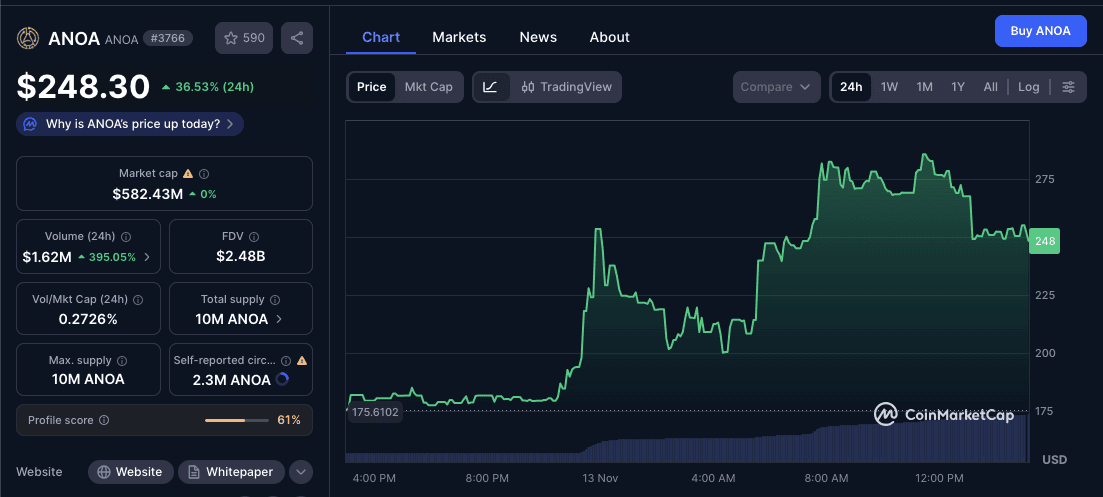1103x497 pixels.
Task: Click the globe Website link
Action: click(132, 472)
